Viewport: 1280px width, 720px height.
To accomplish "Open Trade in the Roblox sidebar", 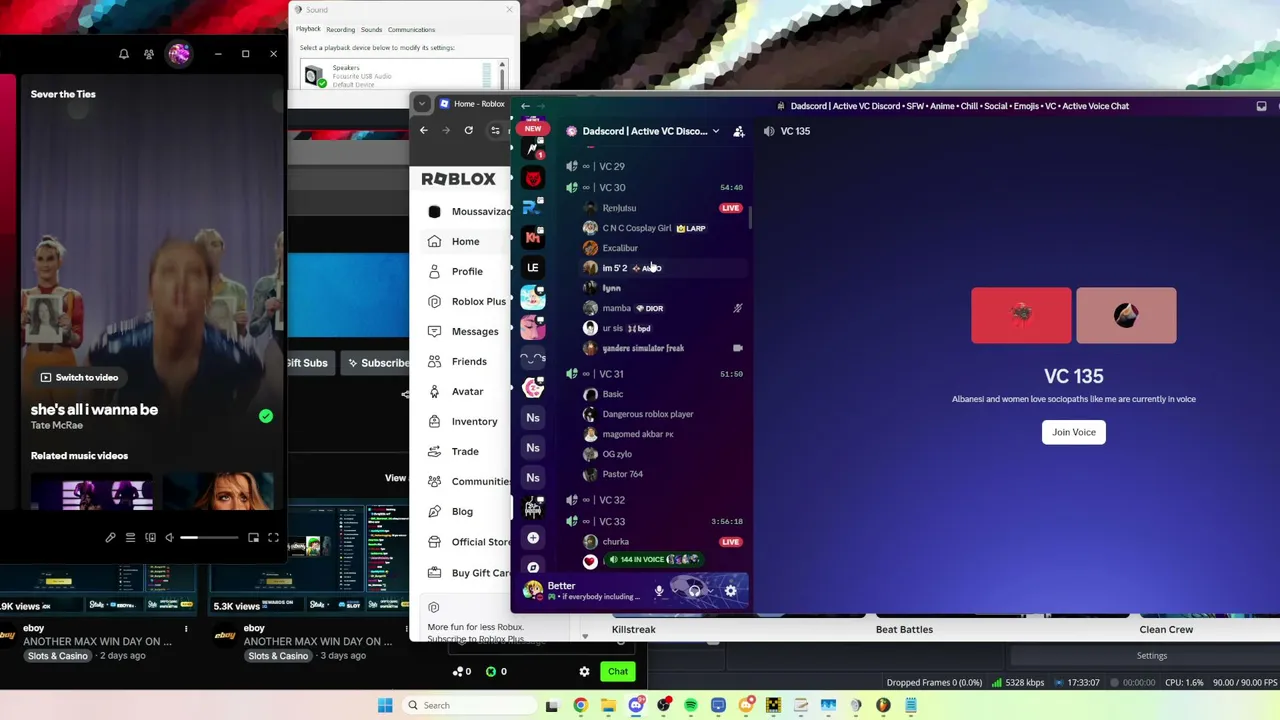I will (465, 451).
